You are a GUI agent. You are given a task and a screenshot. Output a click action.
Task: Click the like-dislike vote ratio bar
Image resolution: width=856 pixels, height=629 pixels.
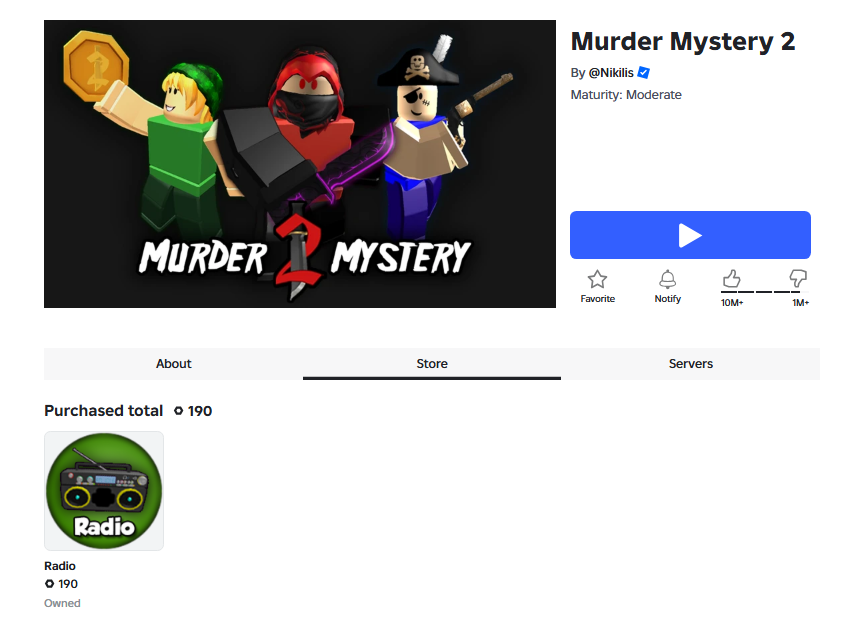[x=765, y=292]
